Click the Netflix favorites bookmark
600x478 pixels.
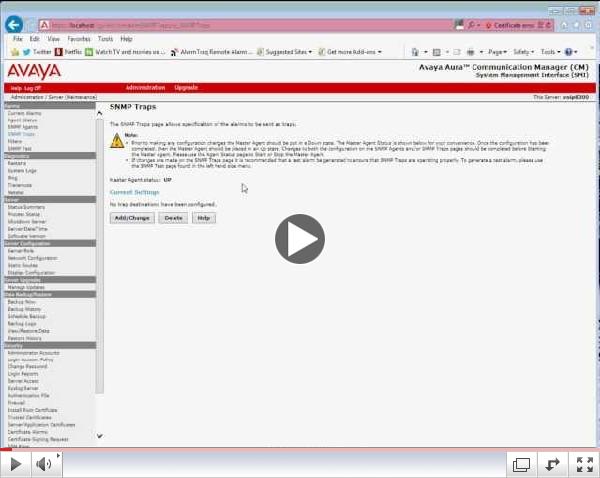68,52
